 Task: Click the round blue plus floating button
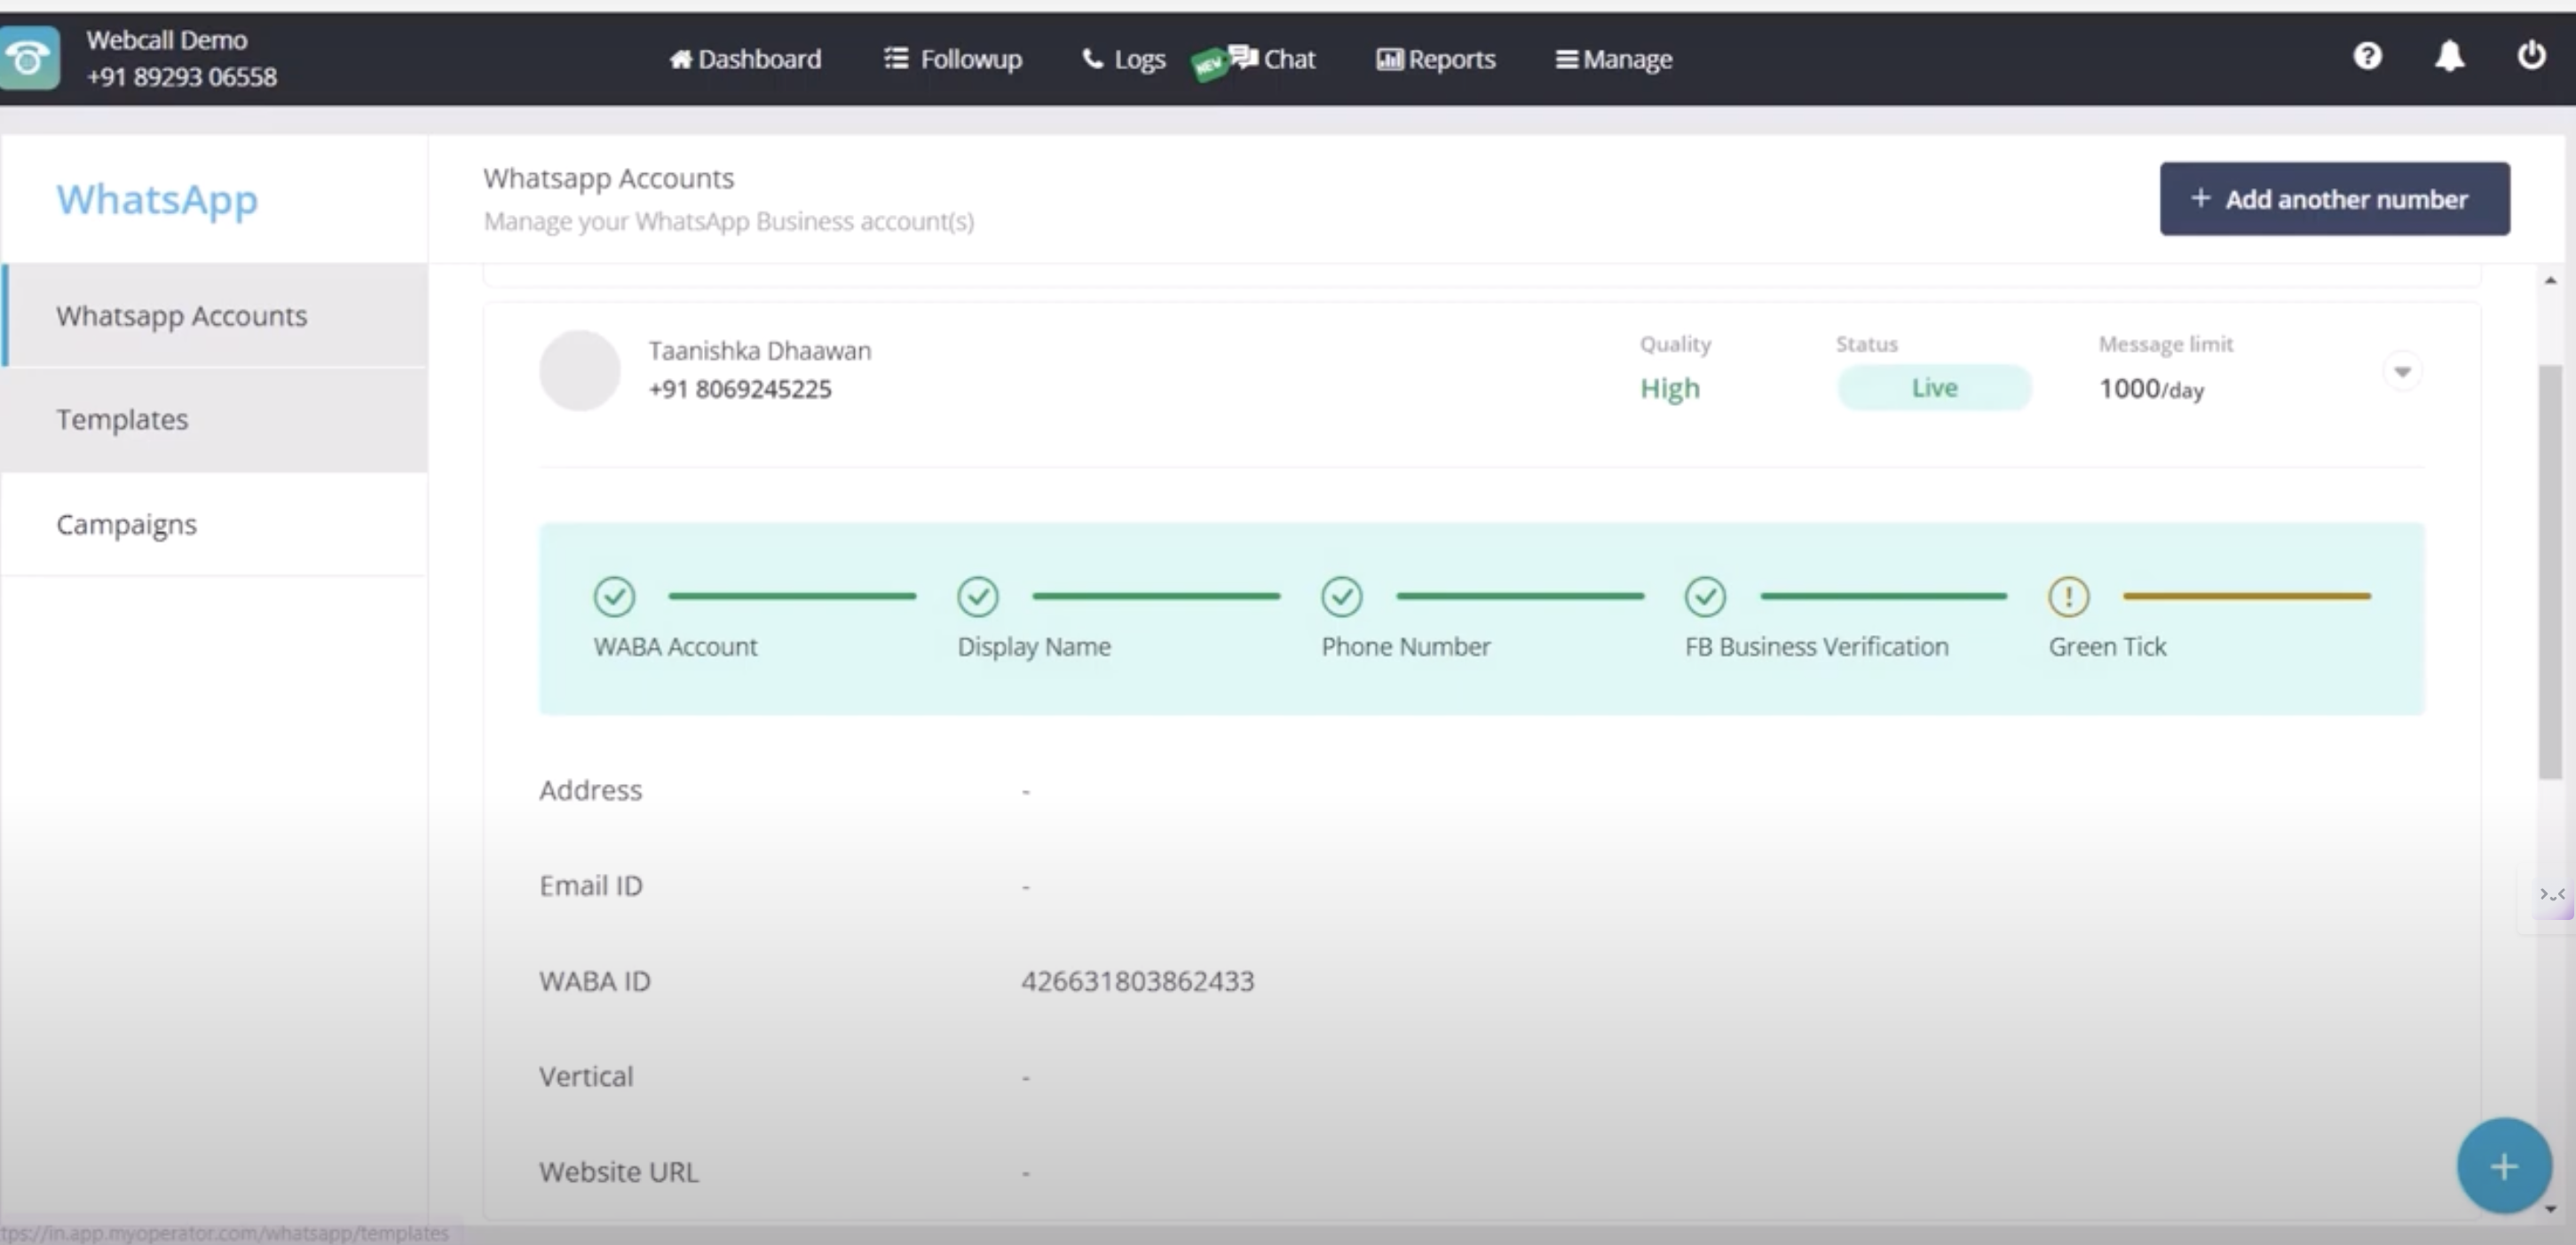[x=2503, y=1166]
